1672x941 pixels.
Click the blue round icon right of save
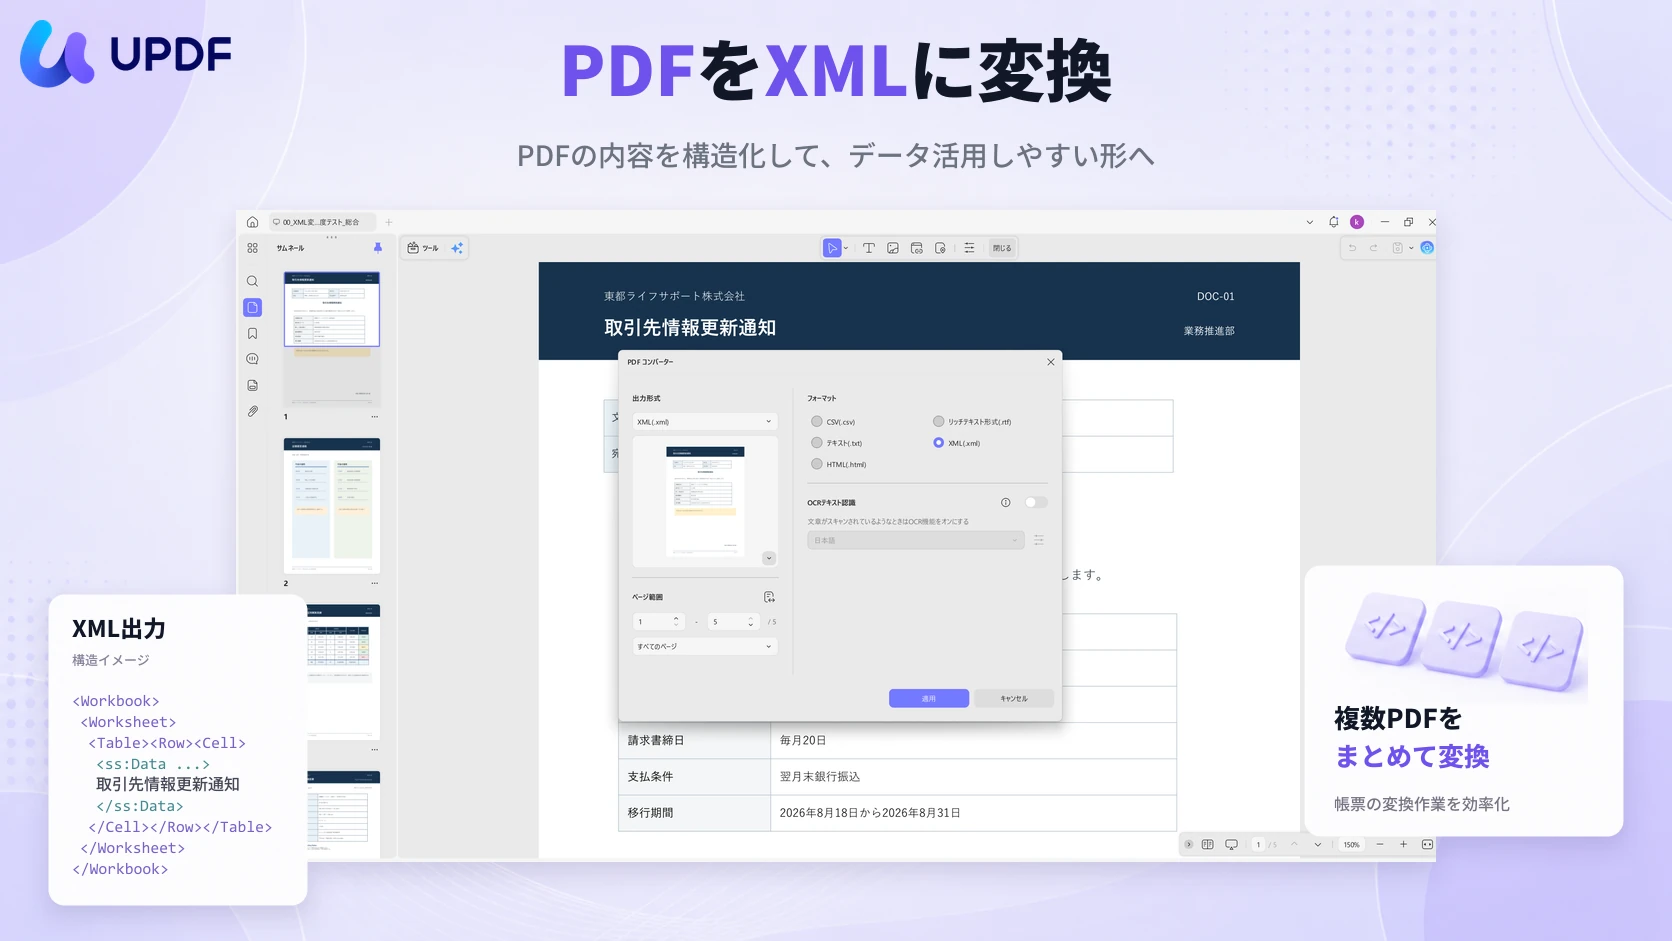click(1427, 248)
